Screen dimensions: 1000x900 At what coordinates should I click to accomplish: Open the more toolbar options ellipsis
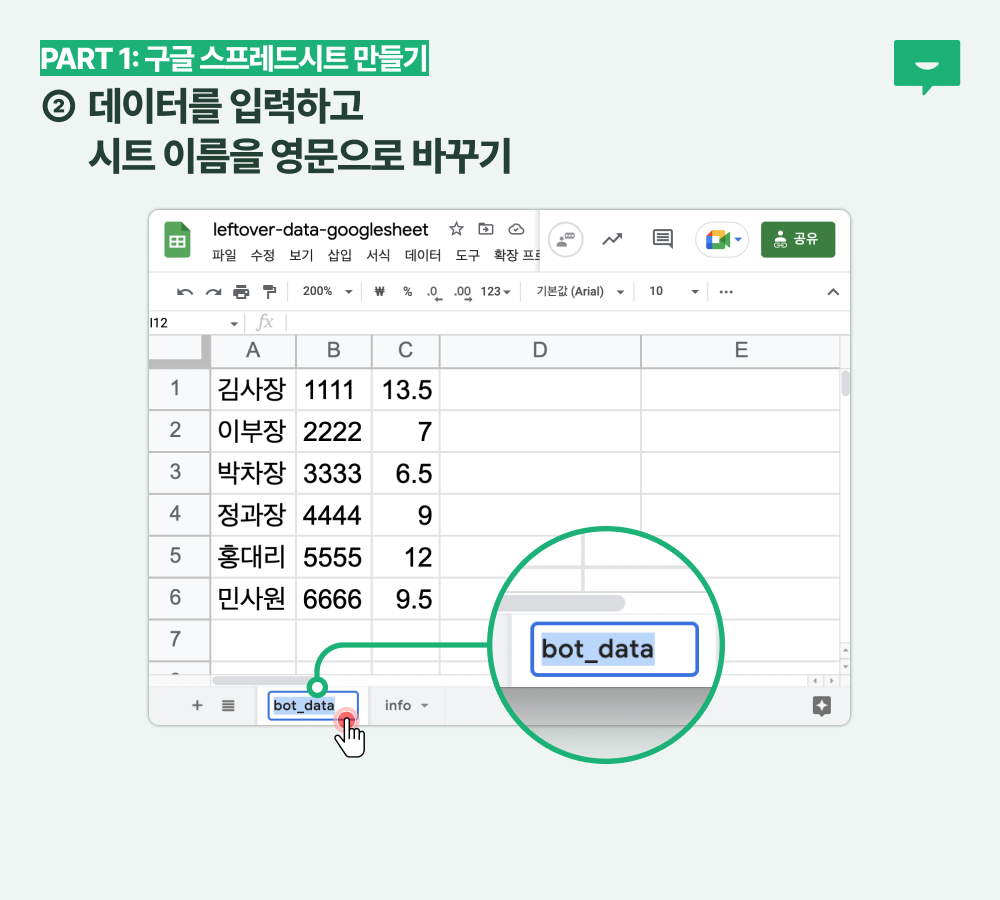coord(726,292)
